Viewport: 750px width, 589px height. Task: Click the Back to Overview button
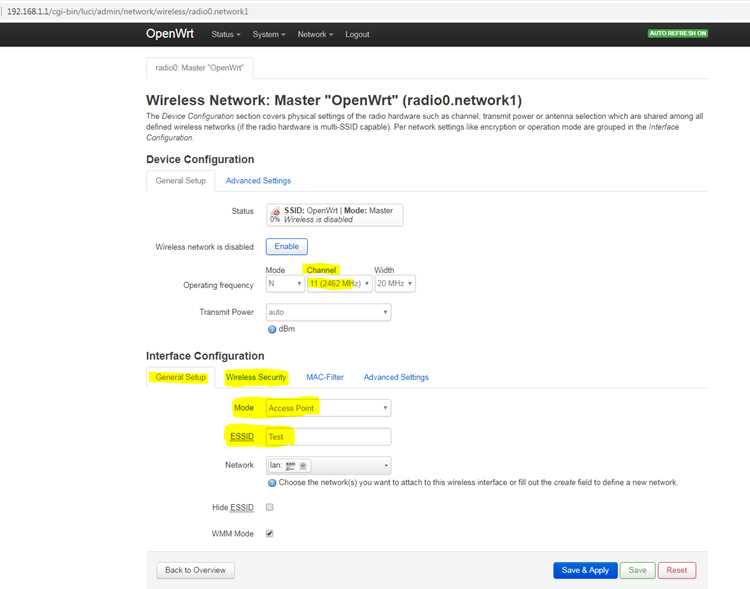(x=195, y=570)
